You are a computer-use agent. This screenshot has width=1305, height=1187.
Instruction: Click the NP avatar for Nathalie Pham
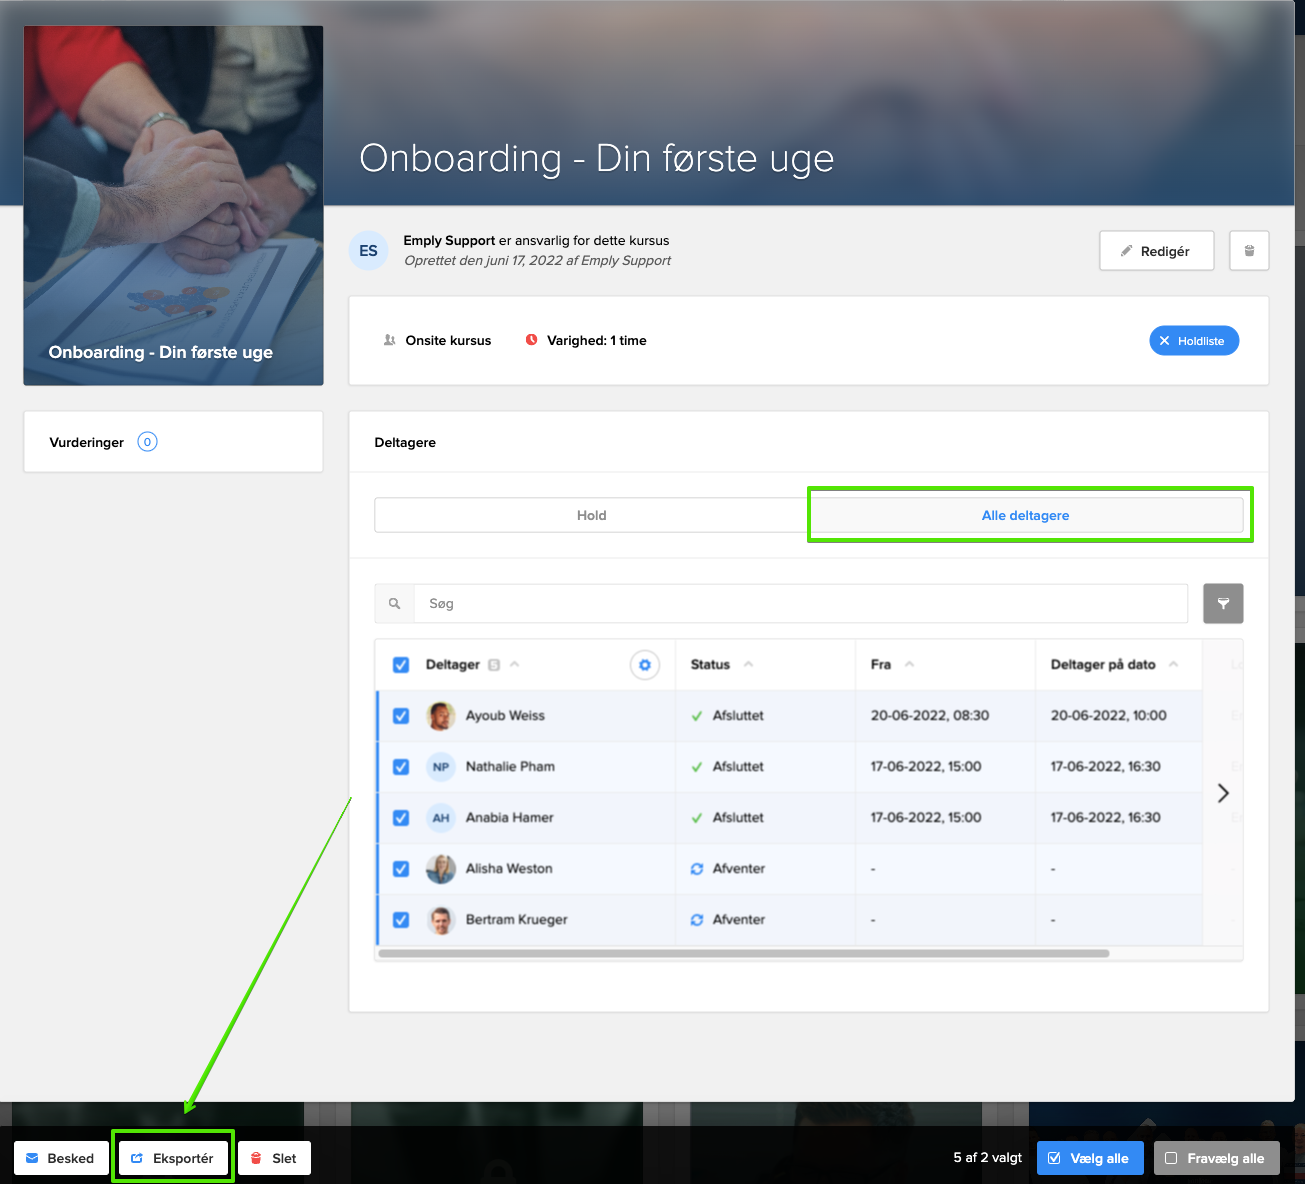[x=441, y=767]
